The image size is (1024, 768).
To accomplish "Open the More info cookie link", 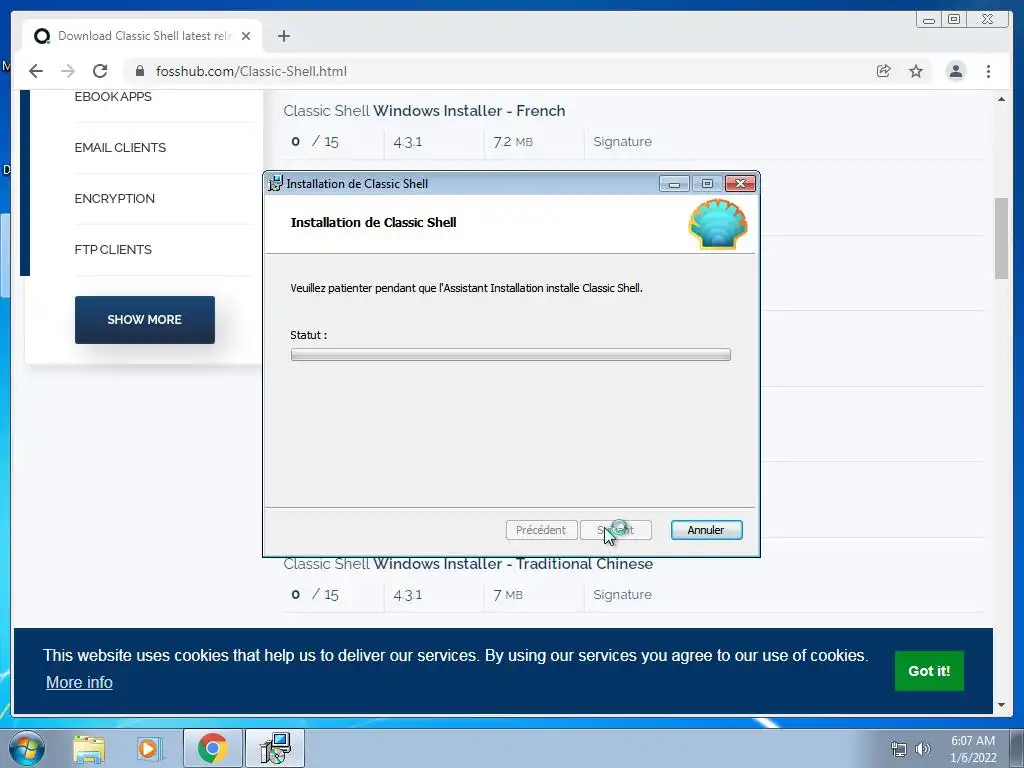I will point(79,682).
